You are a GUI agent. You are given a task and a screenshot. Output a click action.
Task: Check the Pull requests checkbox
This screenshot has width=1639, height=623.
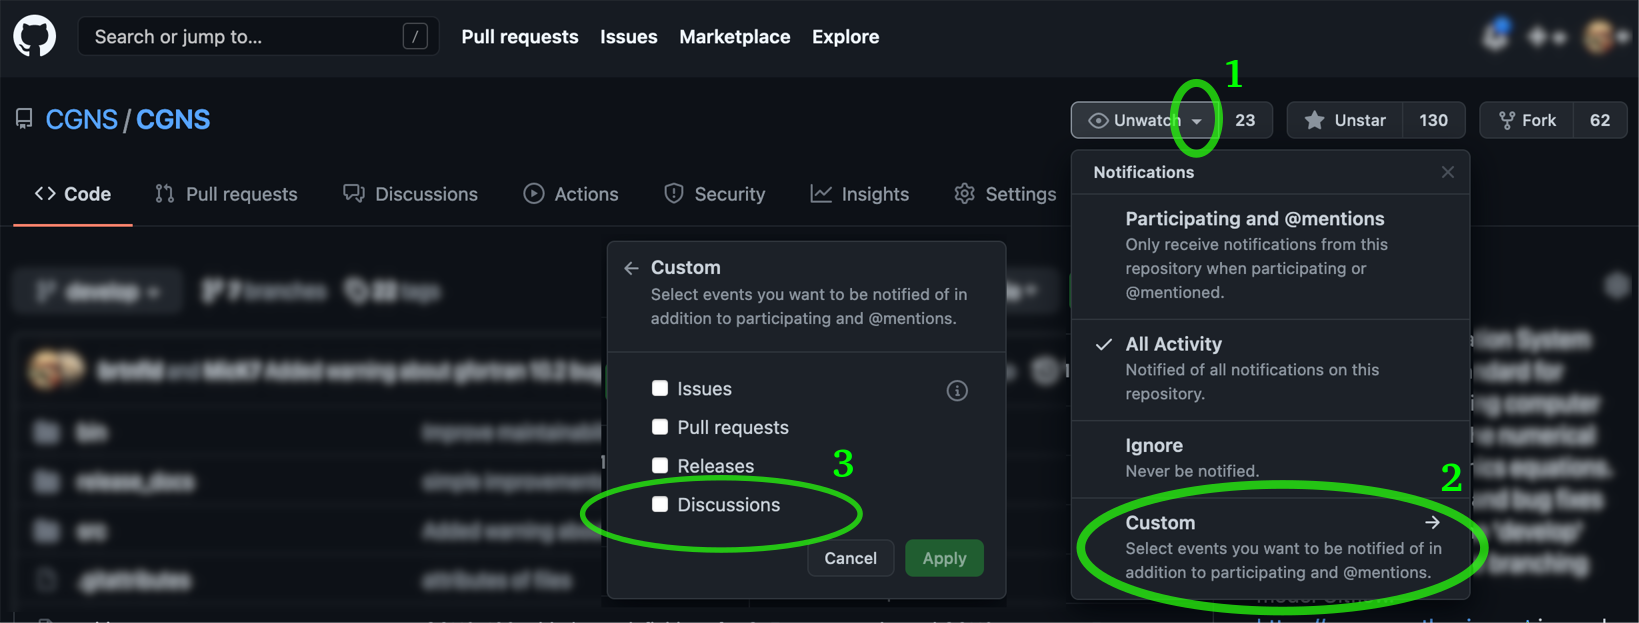click(660, 427)
